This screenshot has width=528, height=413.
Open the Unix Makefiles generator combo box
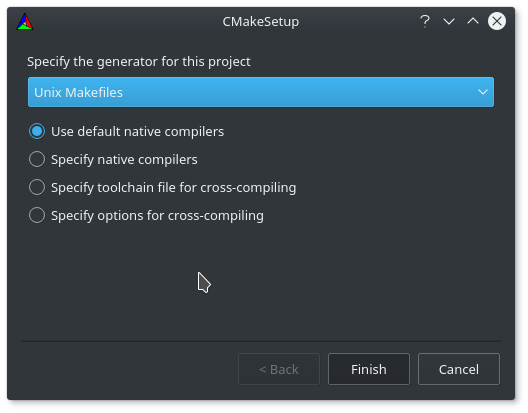point(261,92)
